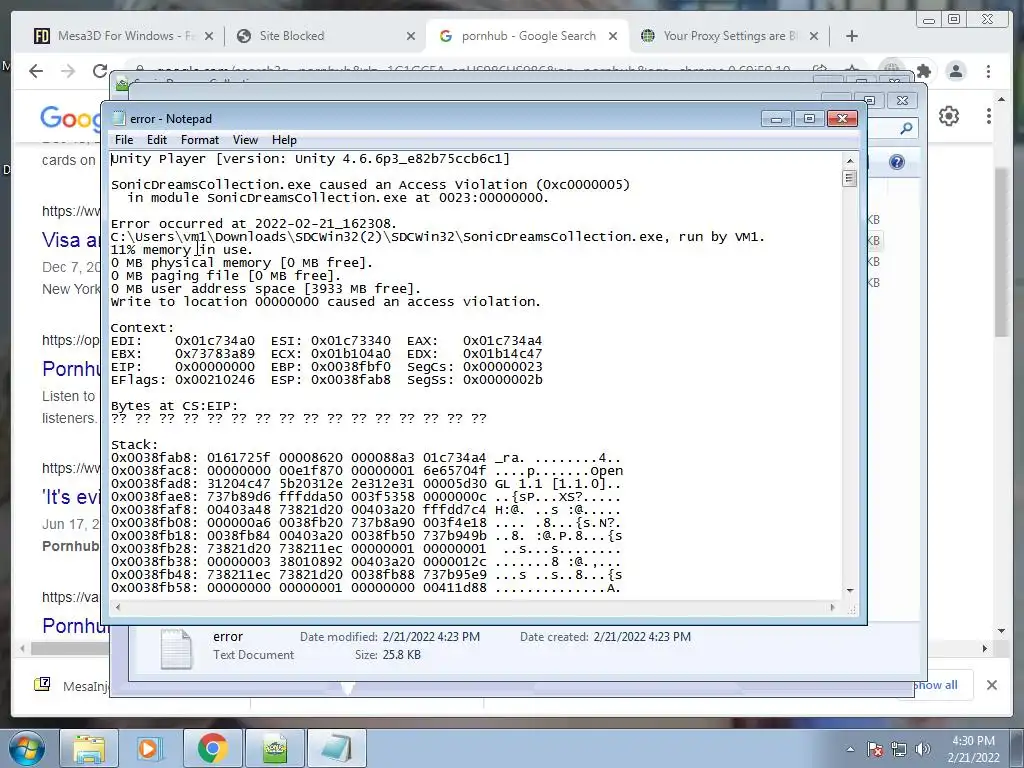Viewport: 1024px width, 768px height.
Task: Click Size: 25.8 KB in details pane
Action: (x=388, y=655)
